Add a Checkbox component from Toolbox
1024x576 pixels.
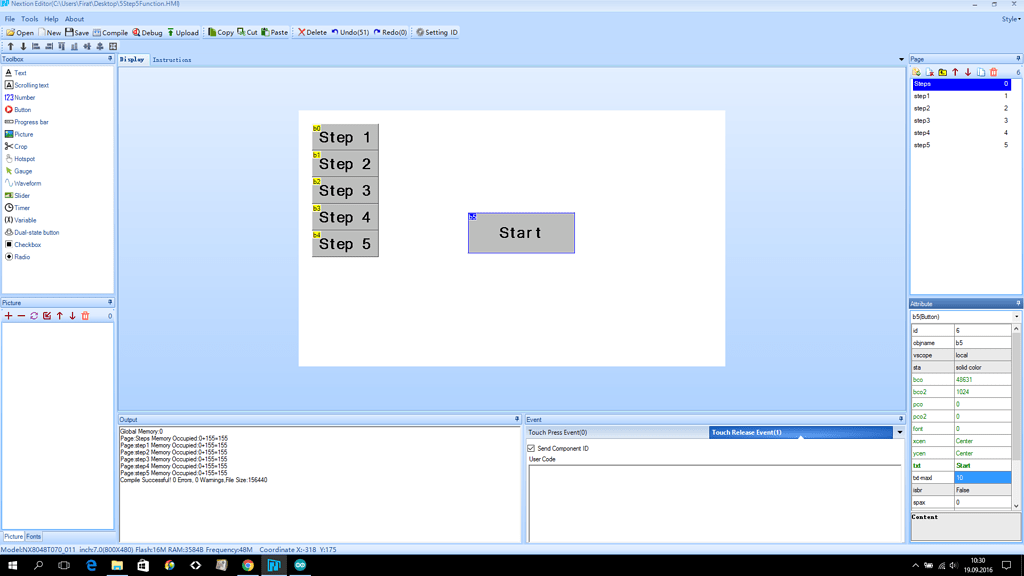point(23,245)
